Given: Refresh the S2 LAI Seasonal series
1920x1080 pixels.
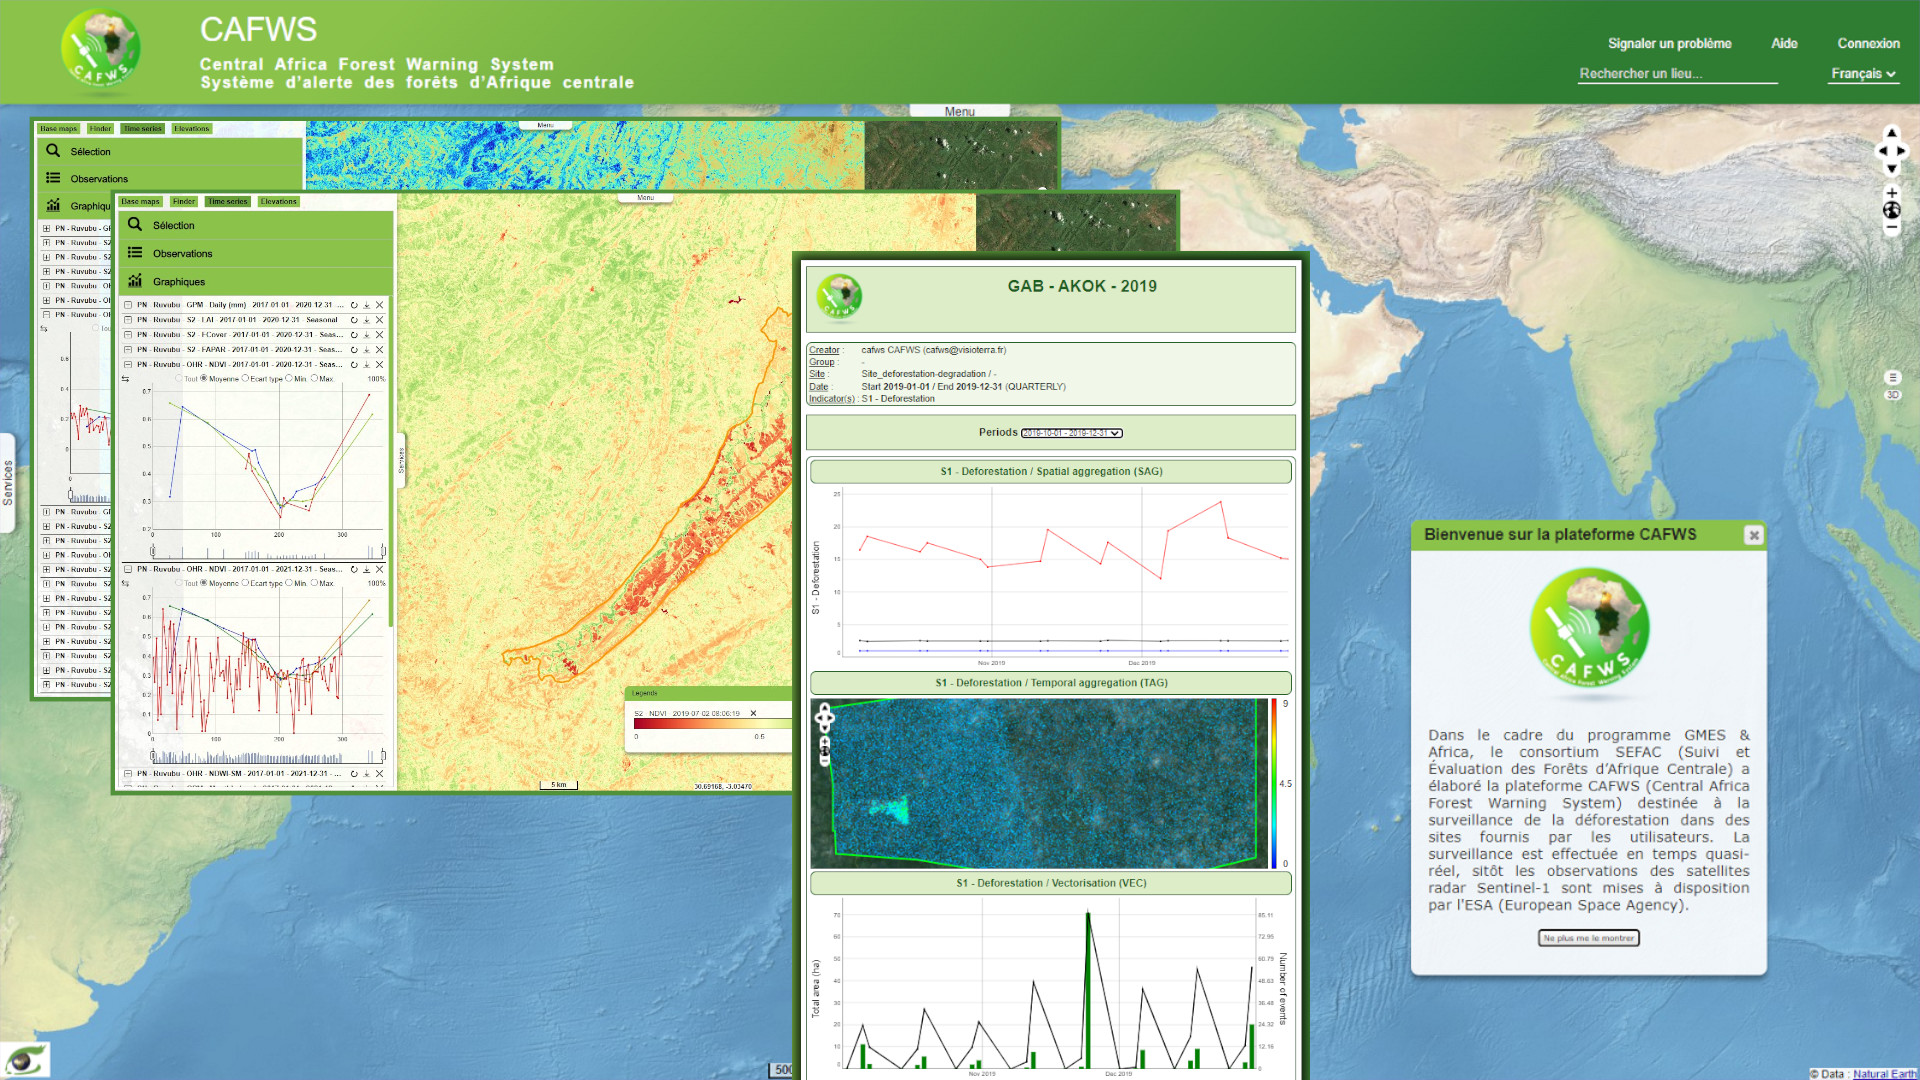Looking at the screenshot, I should pyautogui.click(x=354, y=320).
